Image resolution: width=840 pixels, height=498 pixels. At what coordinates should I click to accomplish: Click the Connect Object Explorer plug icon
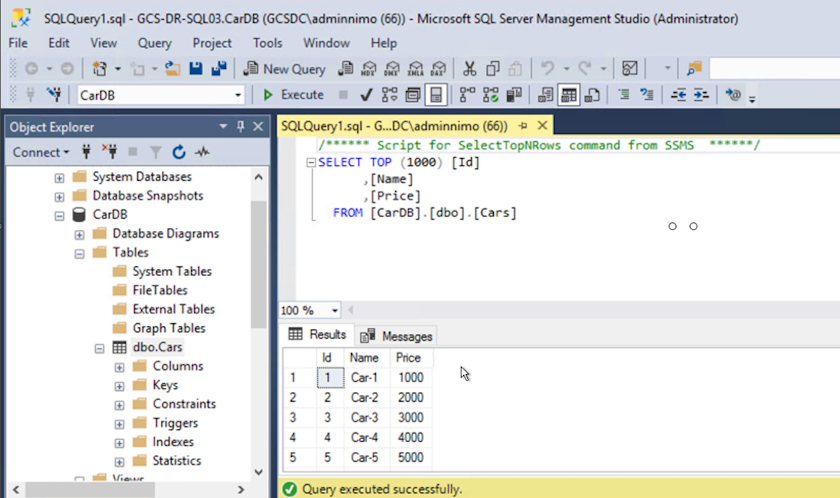[86, 152]
